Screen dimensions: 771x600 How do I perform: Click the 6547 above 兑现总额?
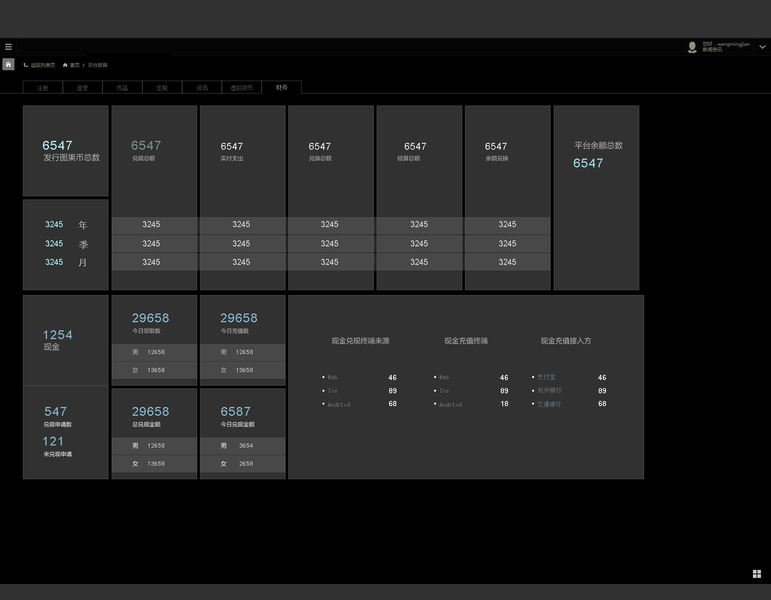click(146, 146)
